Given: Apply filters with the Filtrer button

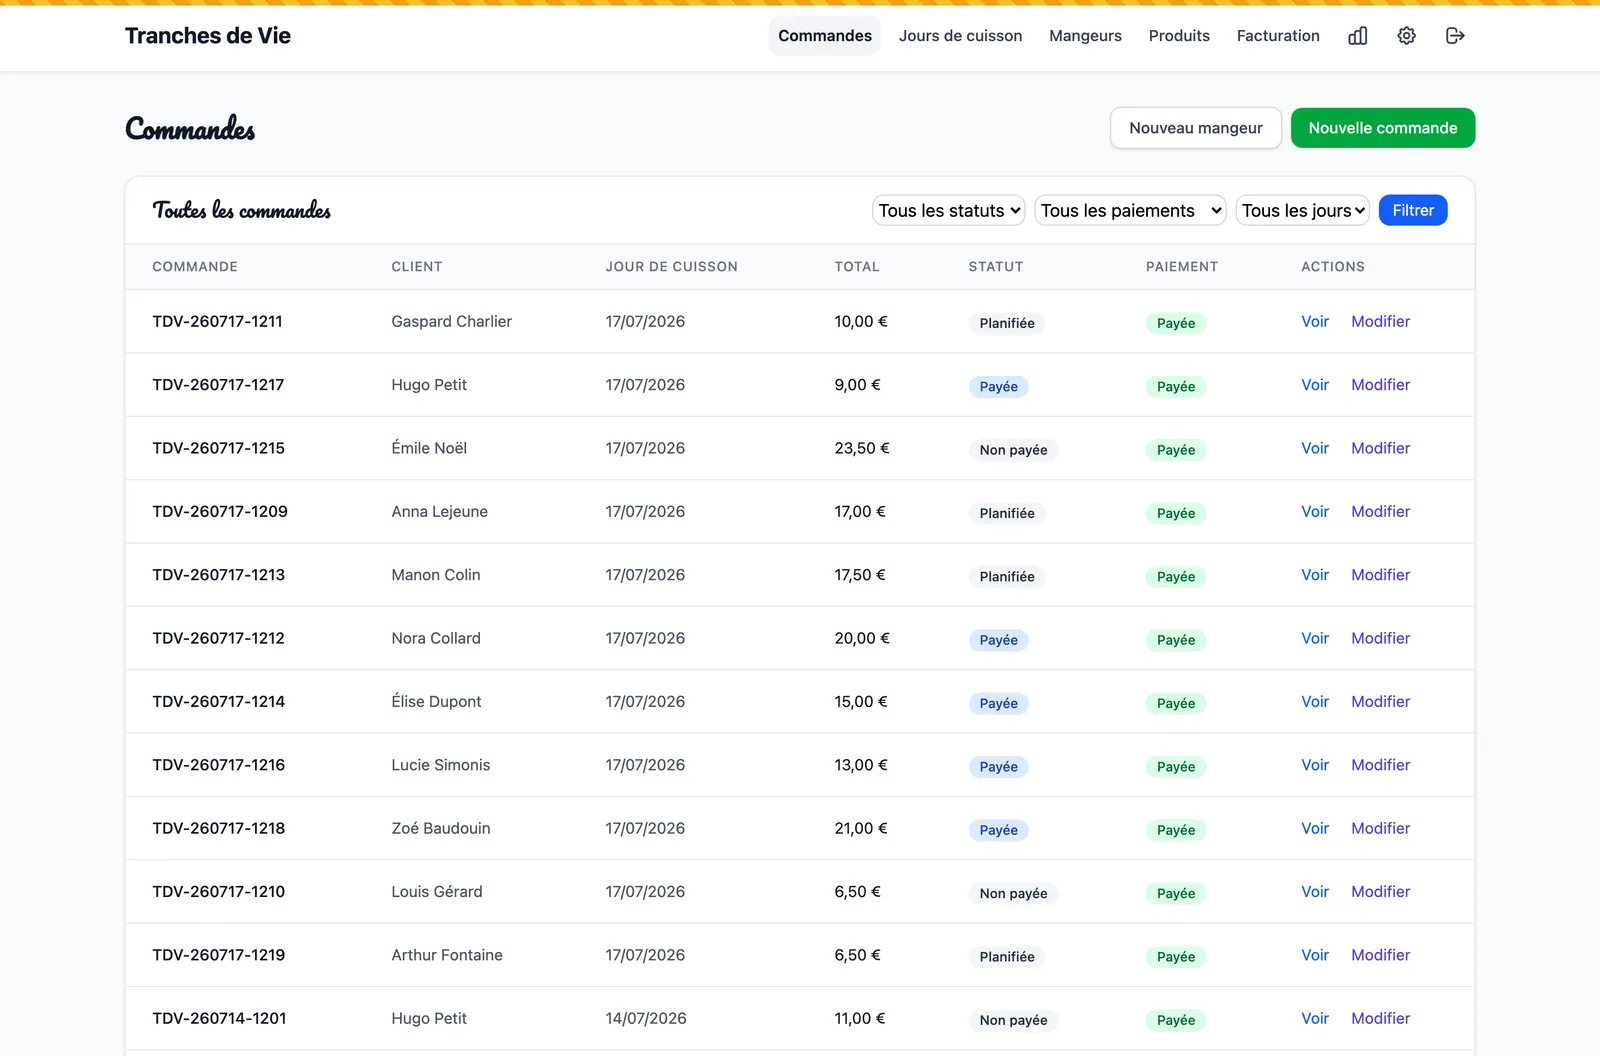Looking at the screenshot, I should [x=1413, y=210].
